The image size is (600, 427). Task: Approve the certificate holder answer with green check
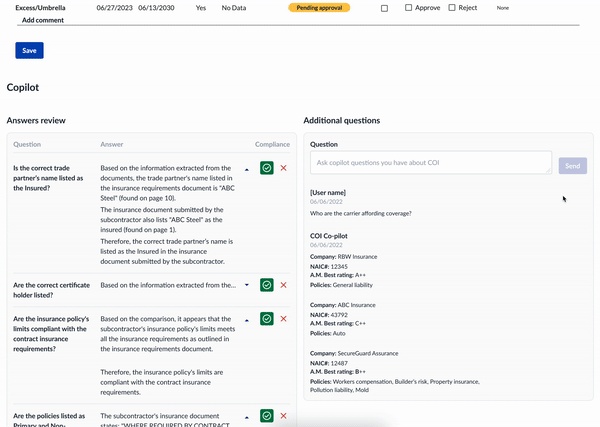pos(267,285)
